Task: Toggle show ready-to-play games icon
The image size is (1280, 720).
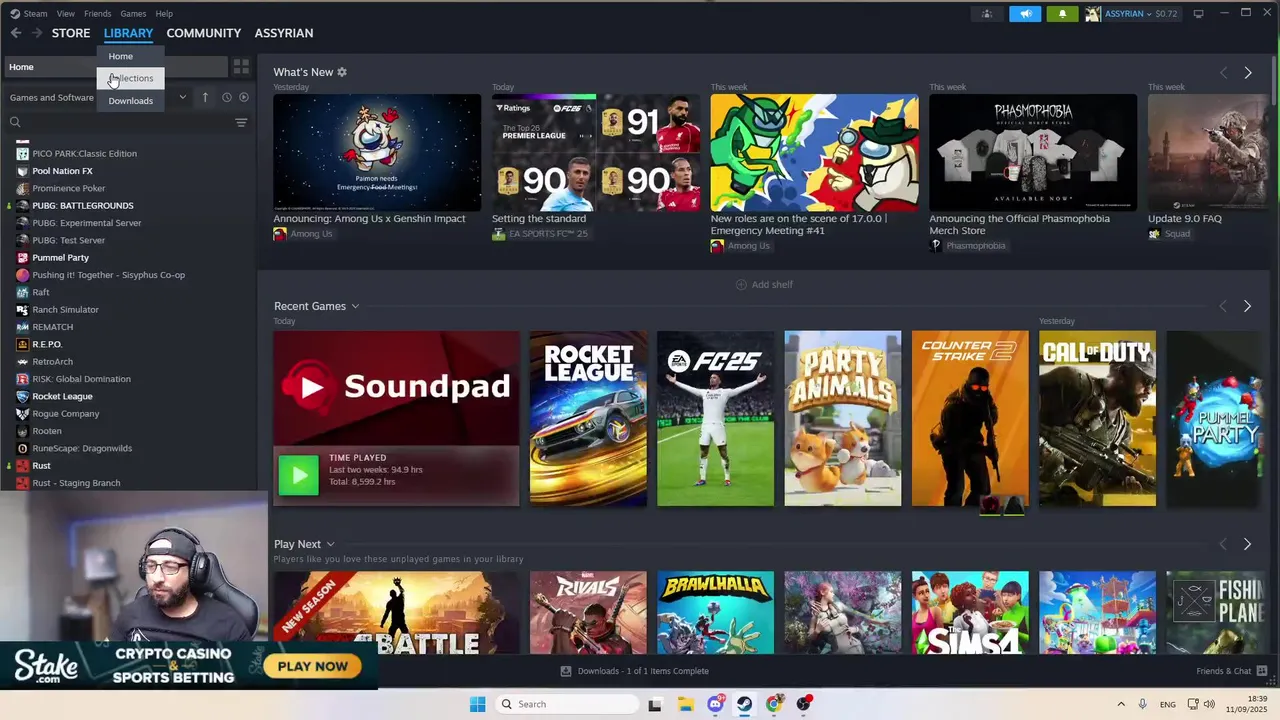Action: [x=243, y=97]
